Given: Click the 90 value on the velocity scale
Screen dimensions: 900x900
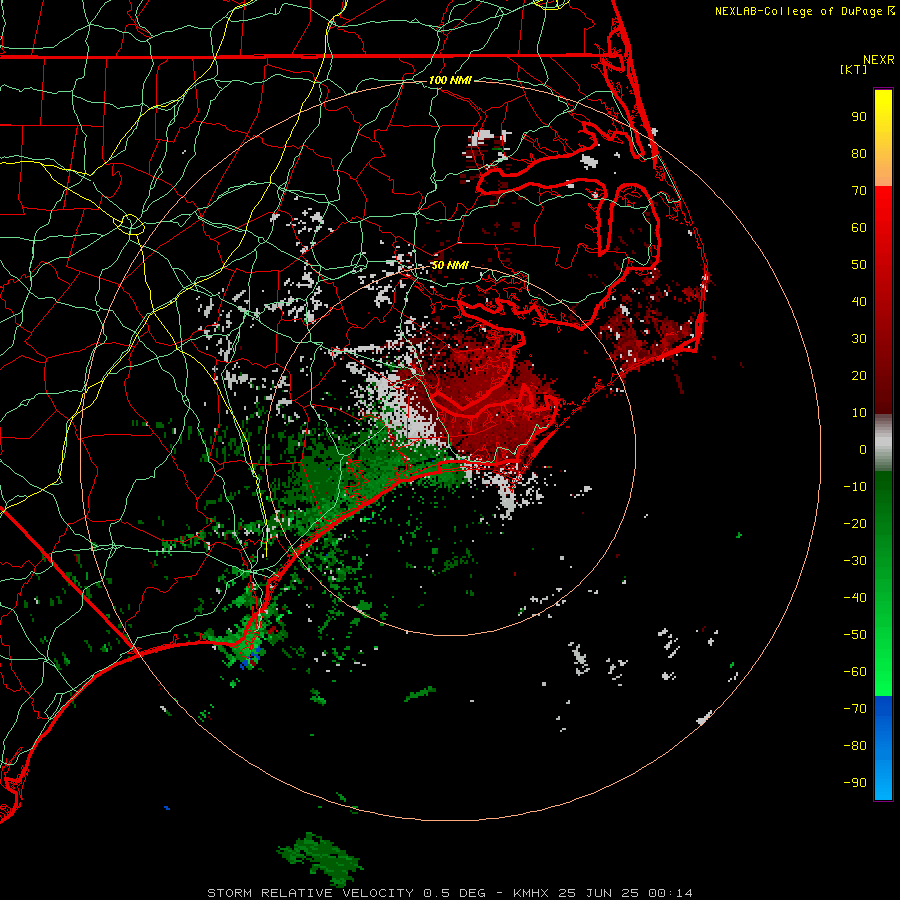Looking at the screenshot, I should coord(859,117).
